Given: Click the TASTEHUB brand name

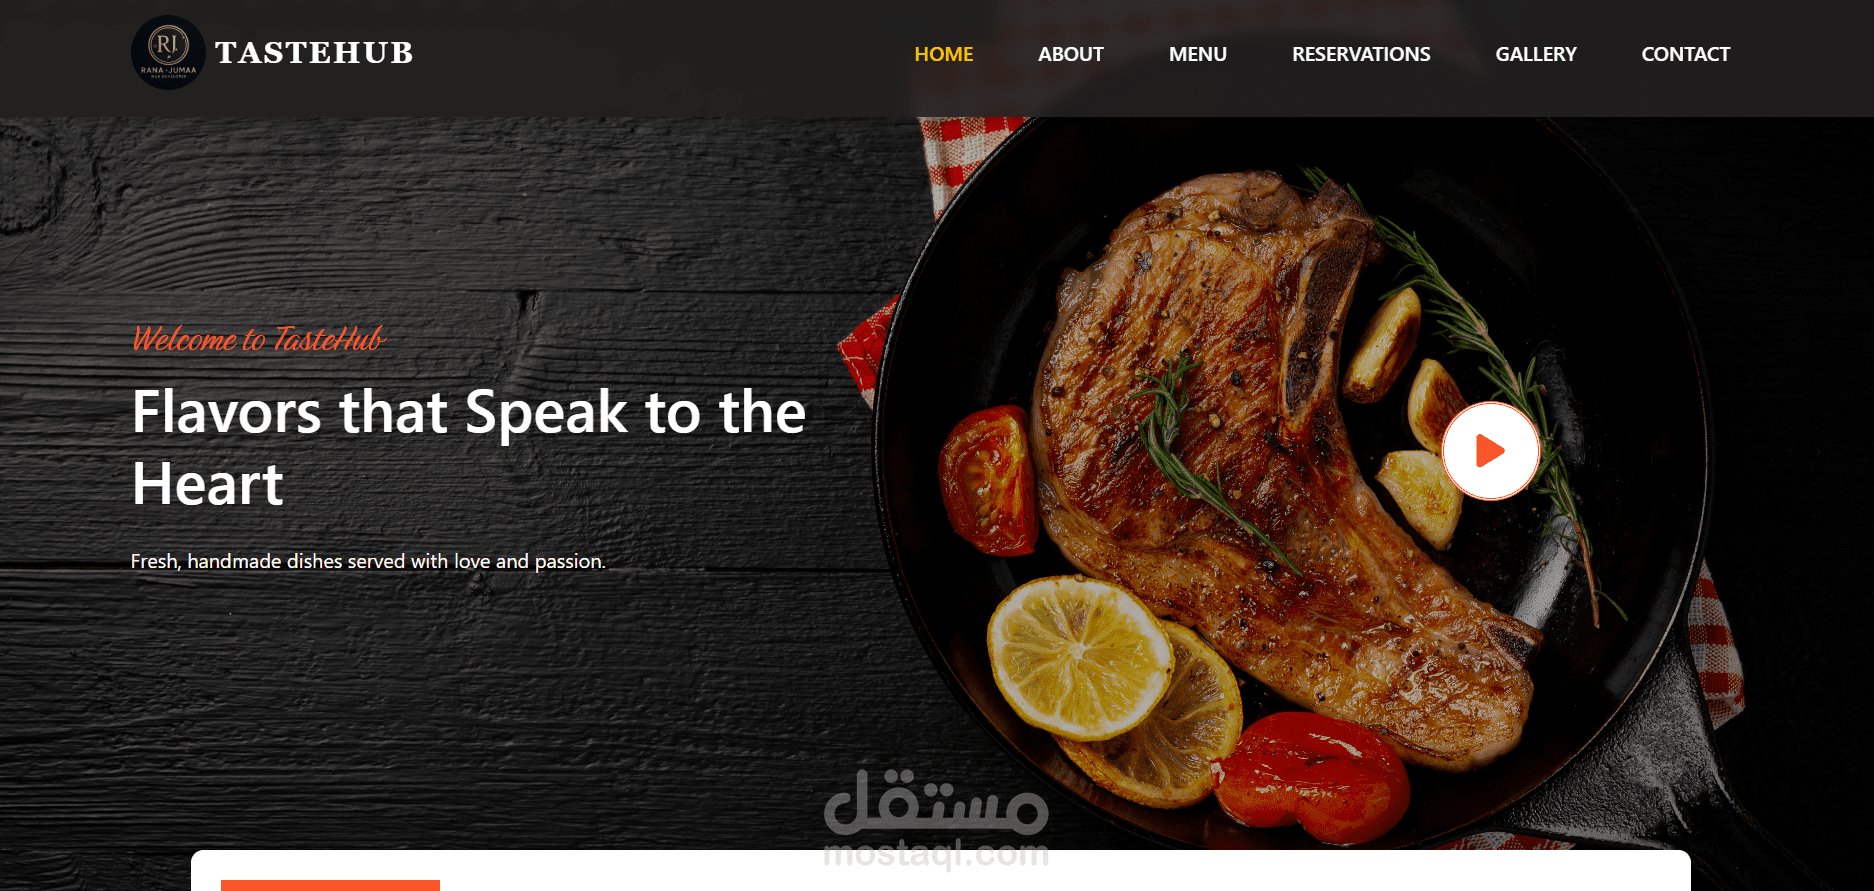Looking at the screenshot, I should (x=314, y=53).
